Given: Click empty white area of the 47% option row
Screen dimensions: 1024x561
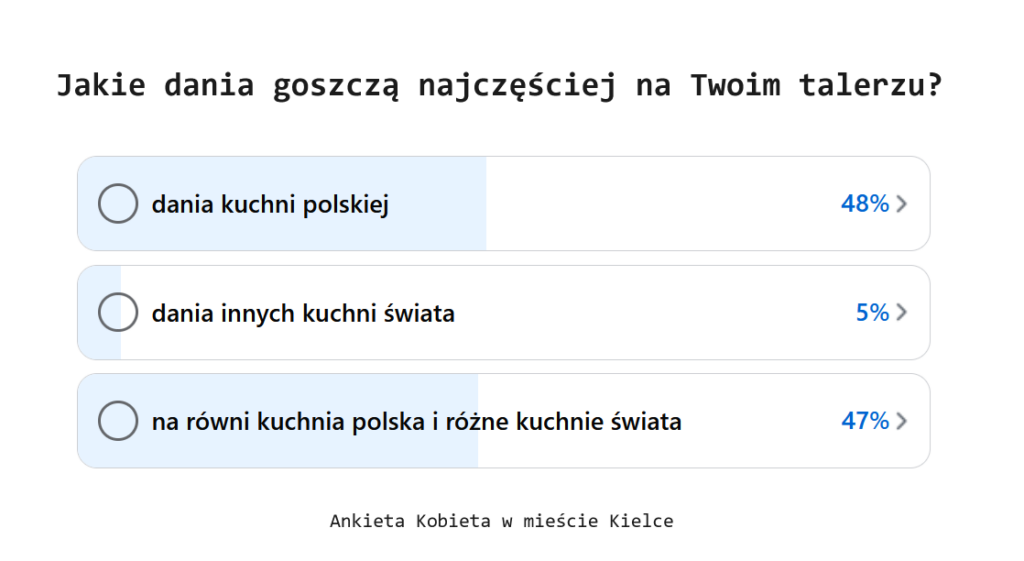Looking at the screenshot, I should pyautogui.click(x=758, y=421).
